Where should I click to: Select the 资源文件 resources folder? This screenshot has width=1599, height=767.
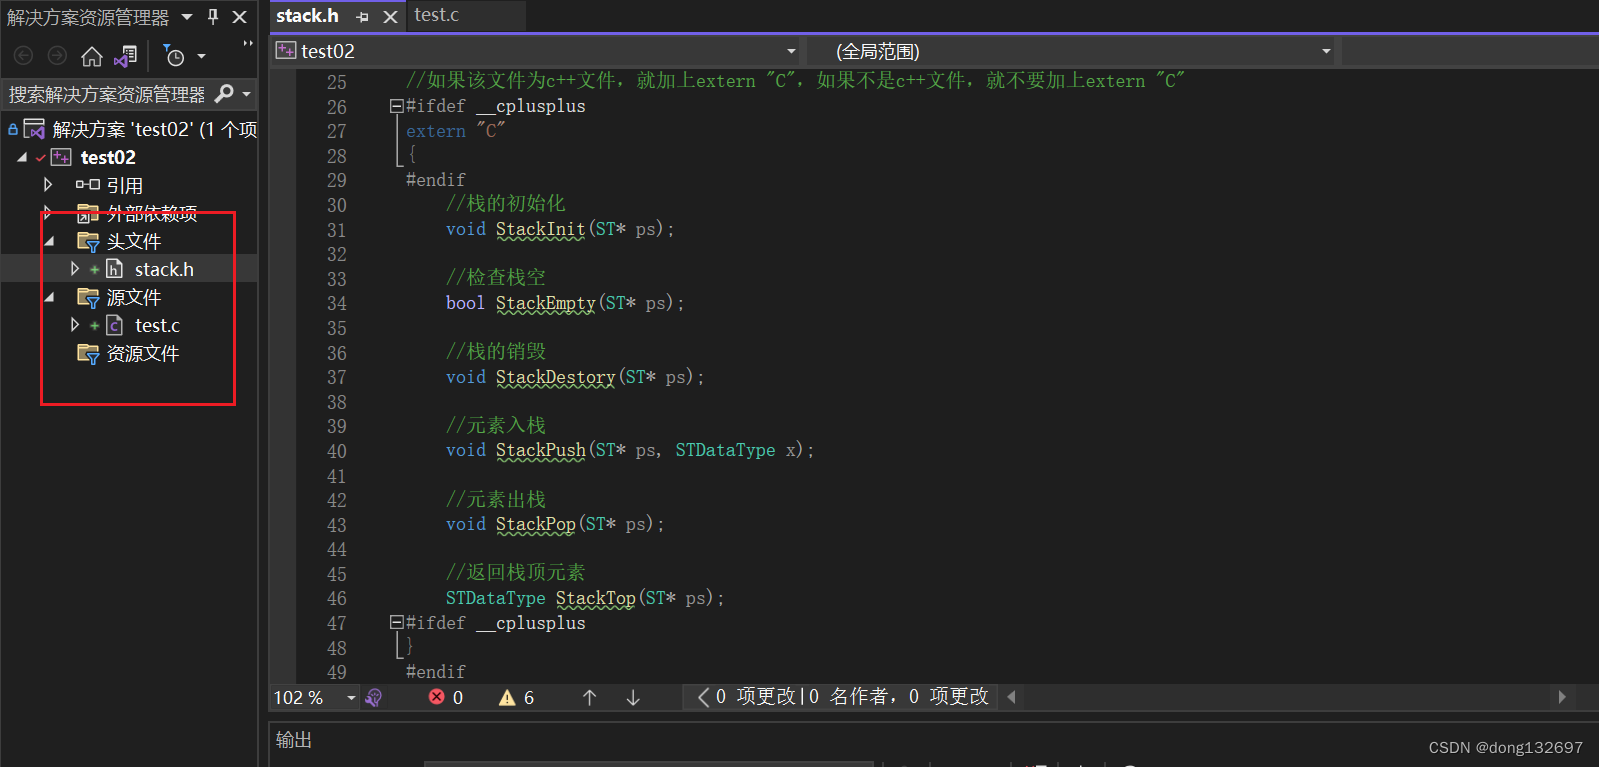point(142,353)
